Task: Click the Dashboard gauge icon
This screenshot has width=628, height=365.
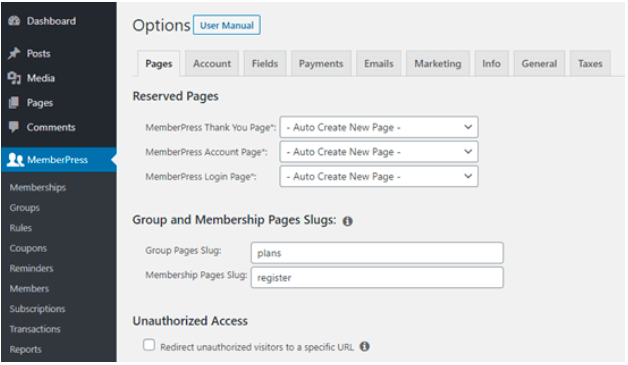Action: pos(14,21)
